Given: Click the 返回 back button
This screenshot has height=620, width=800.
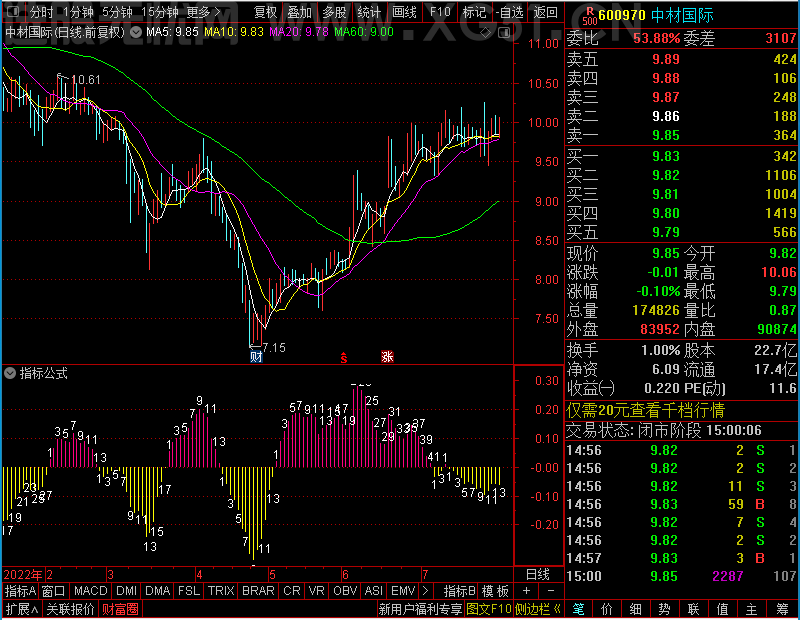Looking at the screenshot, I should [x=545, y=12].
